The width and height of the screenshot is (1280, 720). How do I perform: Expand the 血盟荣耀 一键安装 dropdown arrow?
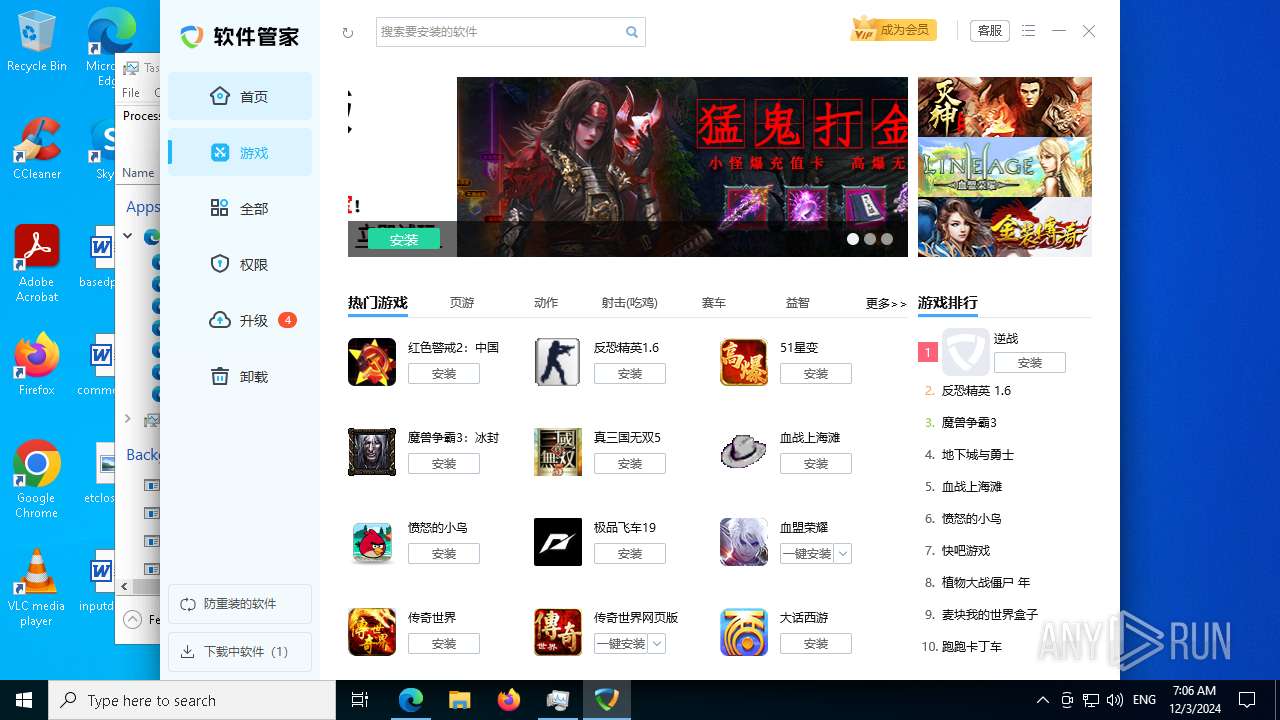coord(843,553)
